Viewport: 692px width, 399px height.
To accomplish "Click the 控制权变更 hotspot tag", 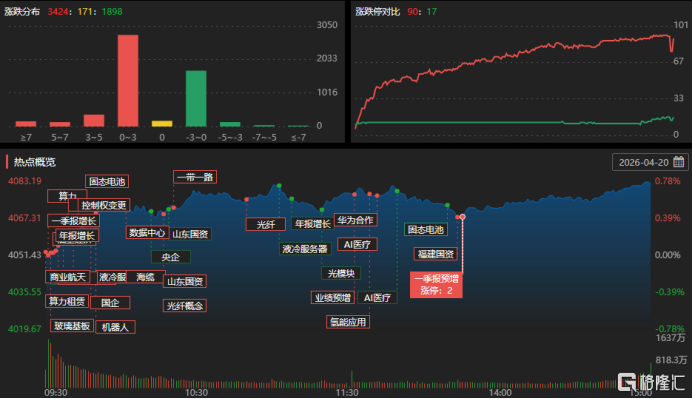I will 104,205.
